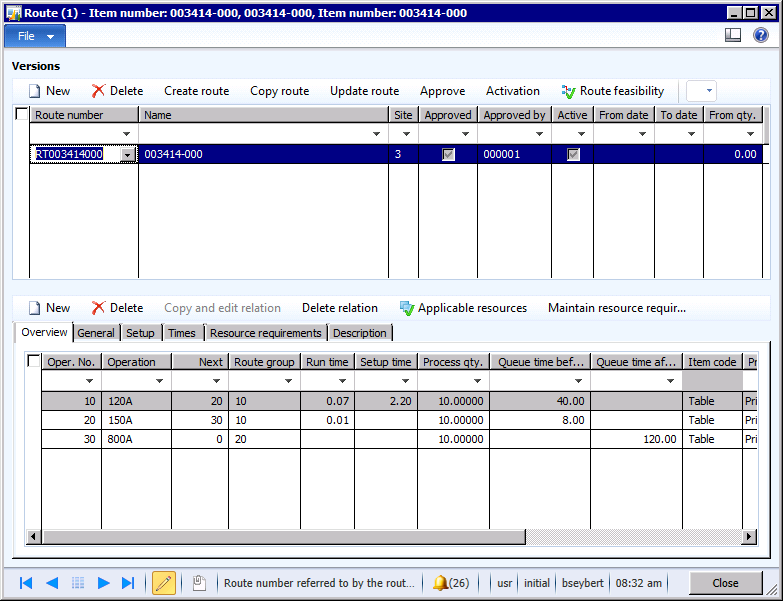
Task: Expand the Route number field dropdown
Action: point(127,155)
